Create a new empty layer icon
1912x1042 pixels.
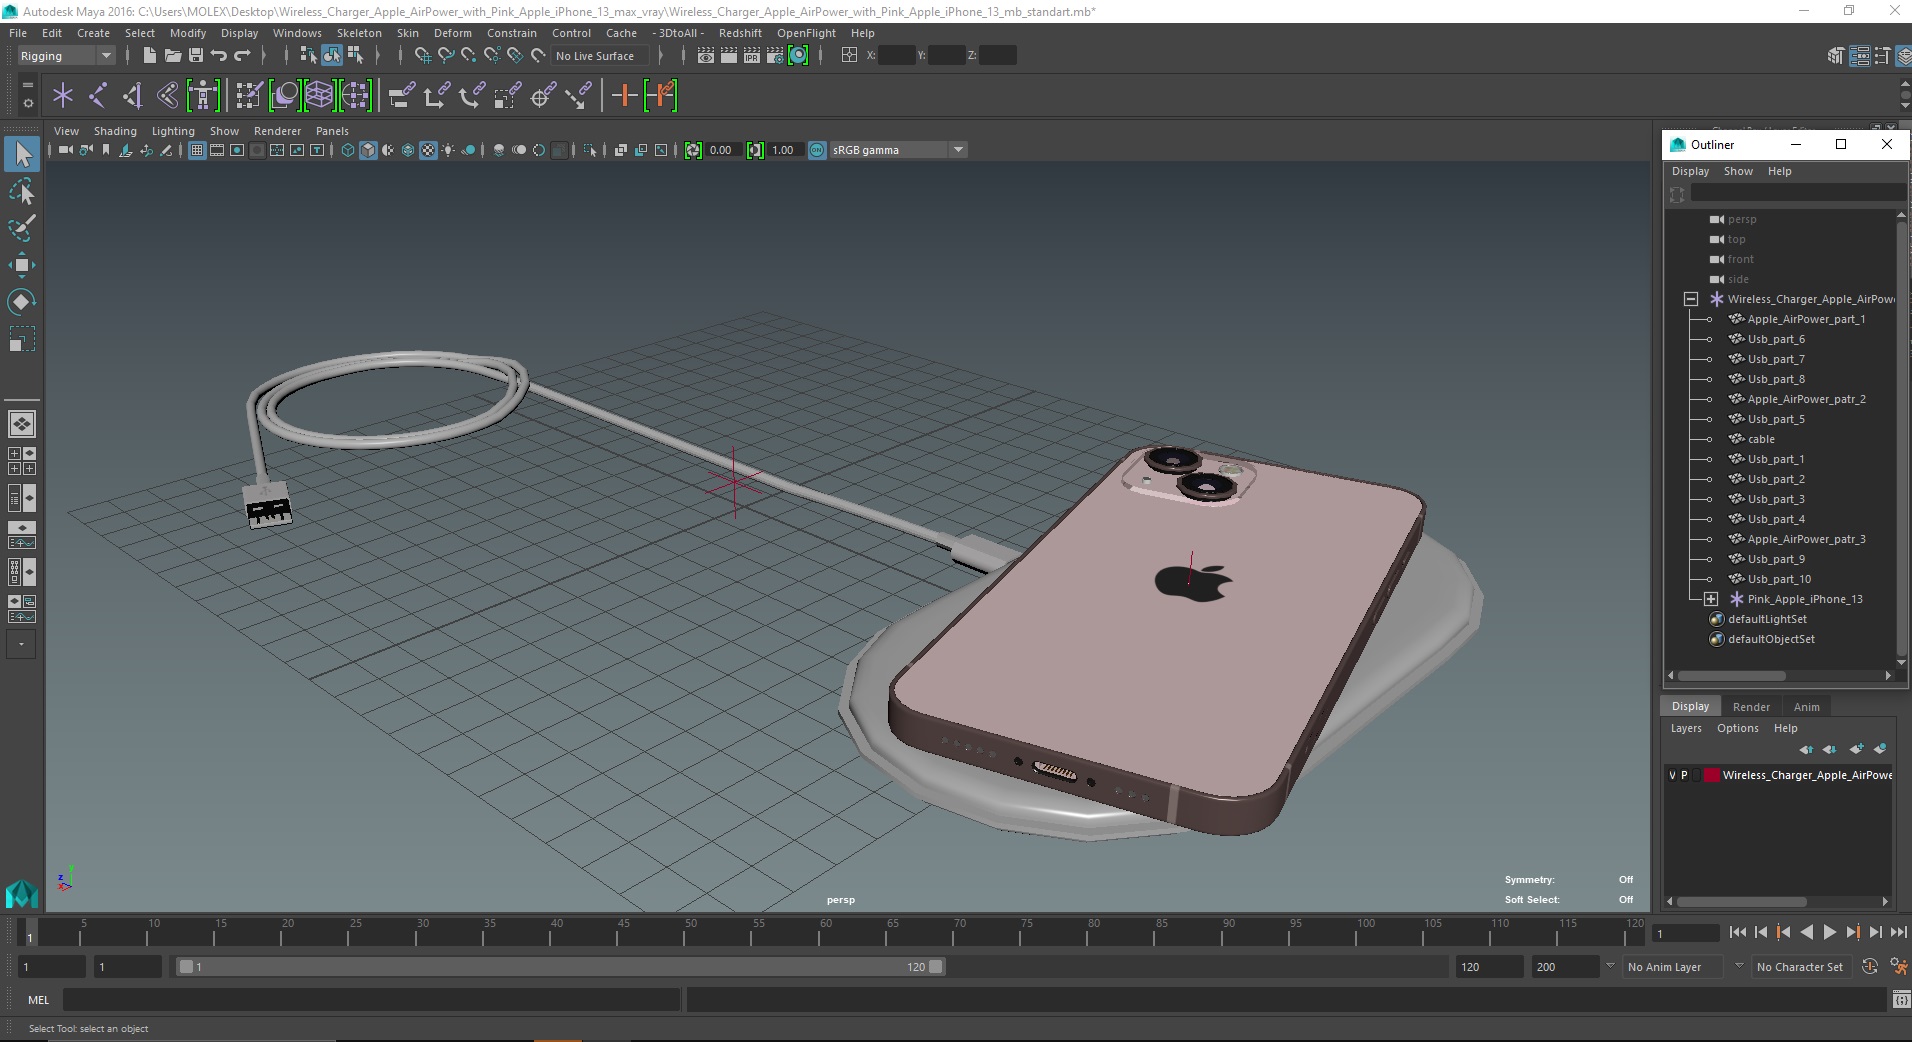coord(1857,749)
